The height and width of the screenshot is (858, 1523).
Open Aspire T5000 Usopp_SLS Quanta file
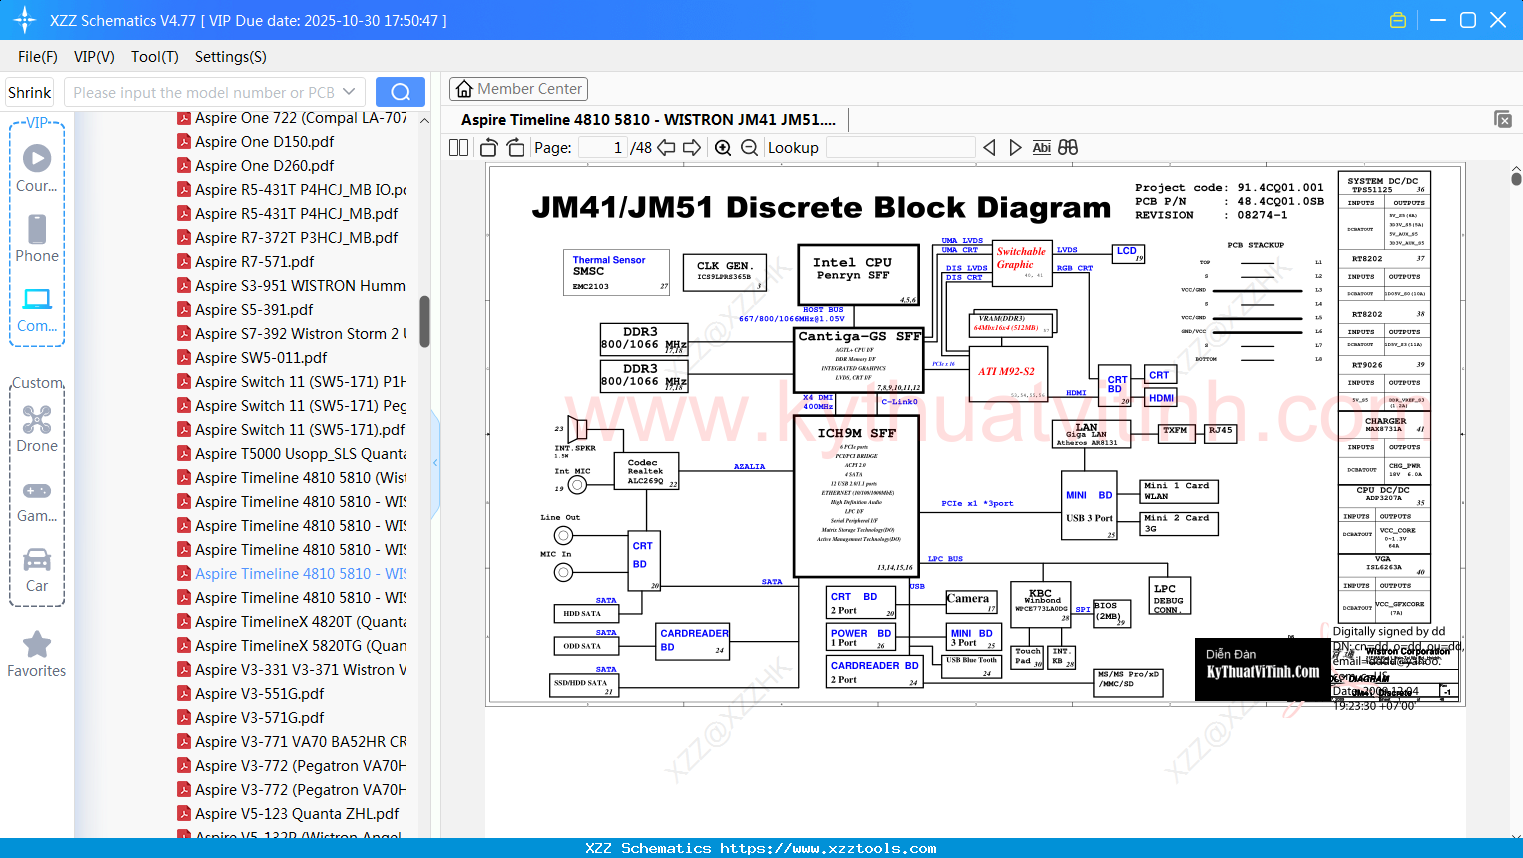(x=301, y=454)
